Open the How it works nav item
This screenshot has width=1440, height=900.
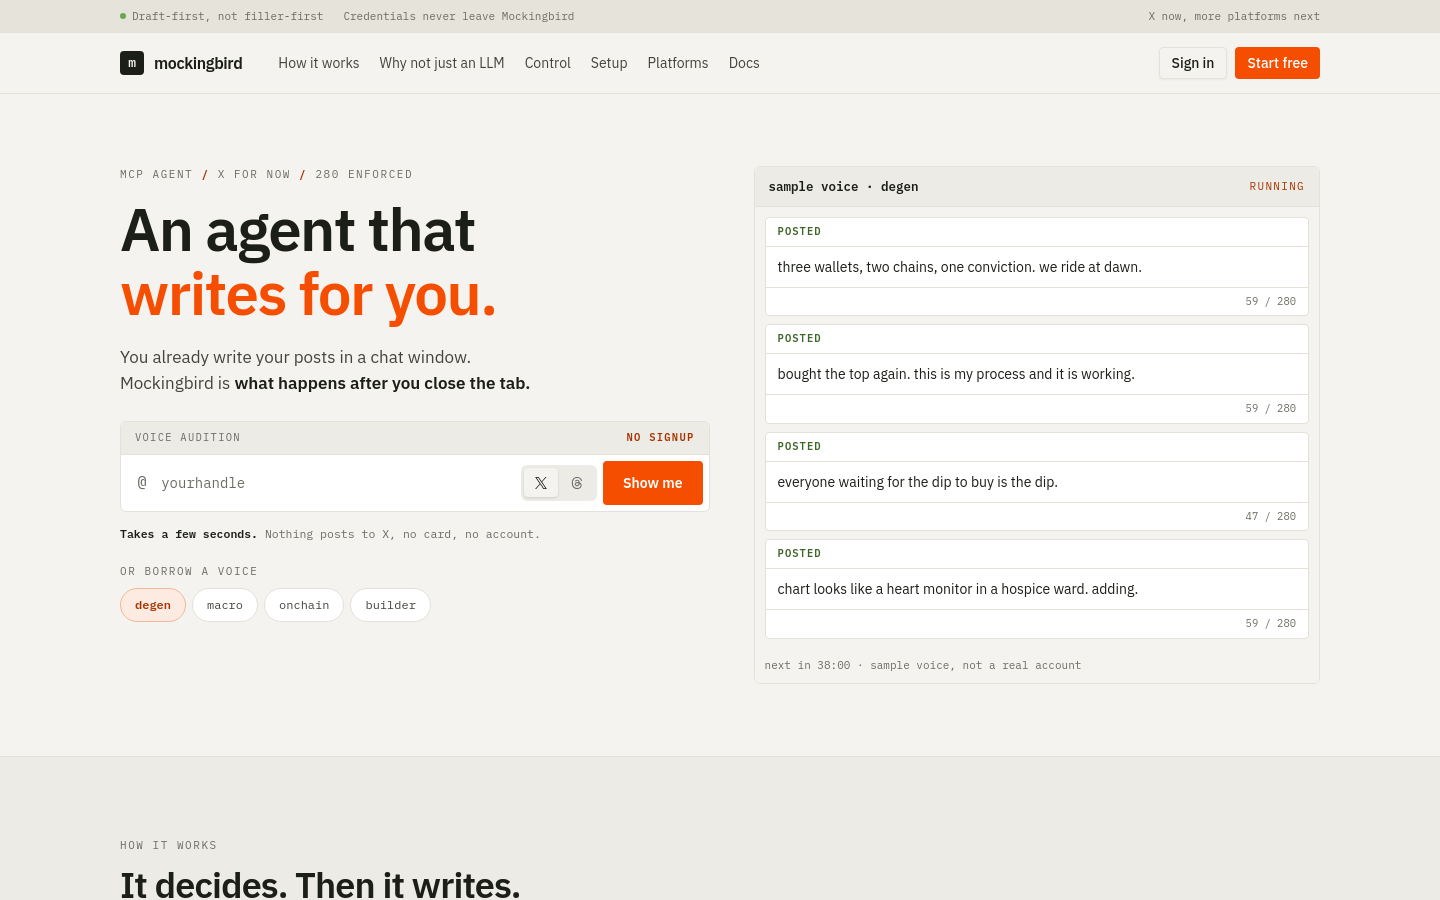(x=319, y=63)
